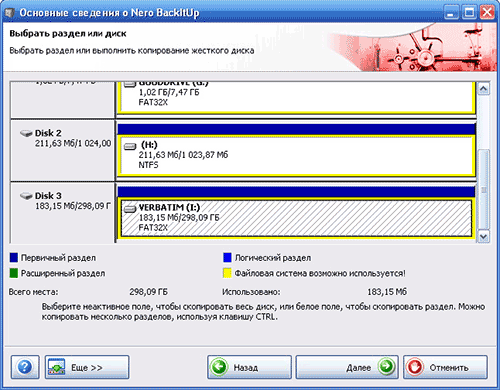
Task: Close the Nero BackItUp window
Action: click(487, 13)
